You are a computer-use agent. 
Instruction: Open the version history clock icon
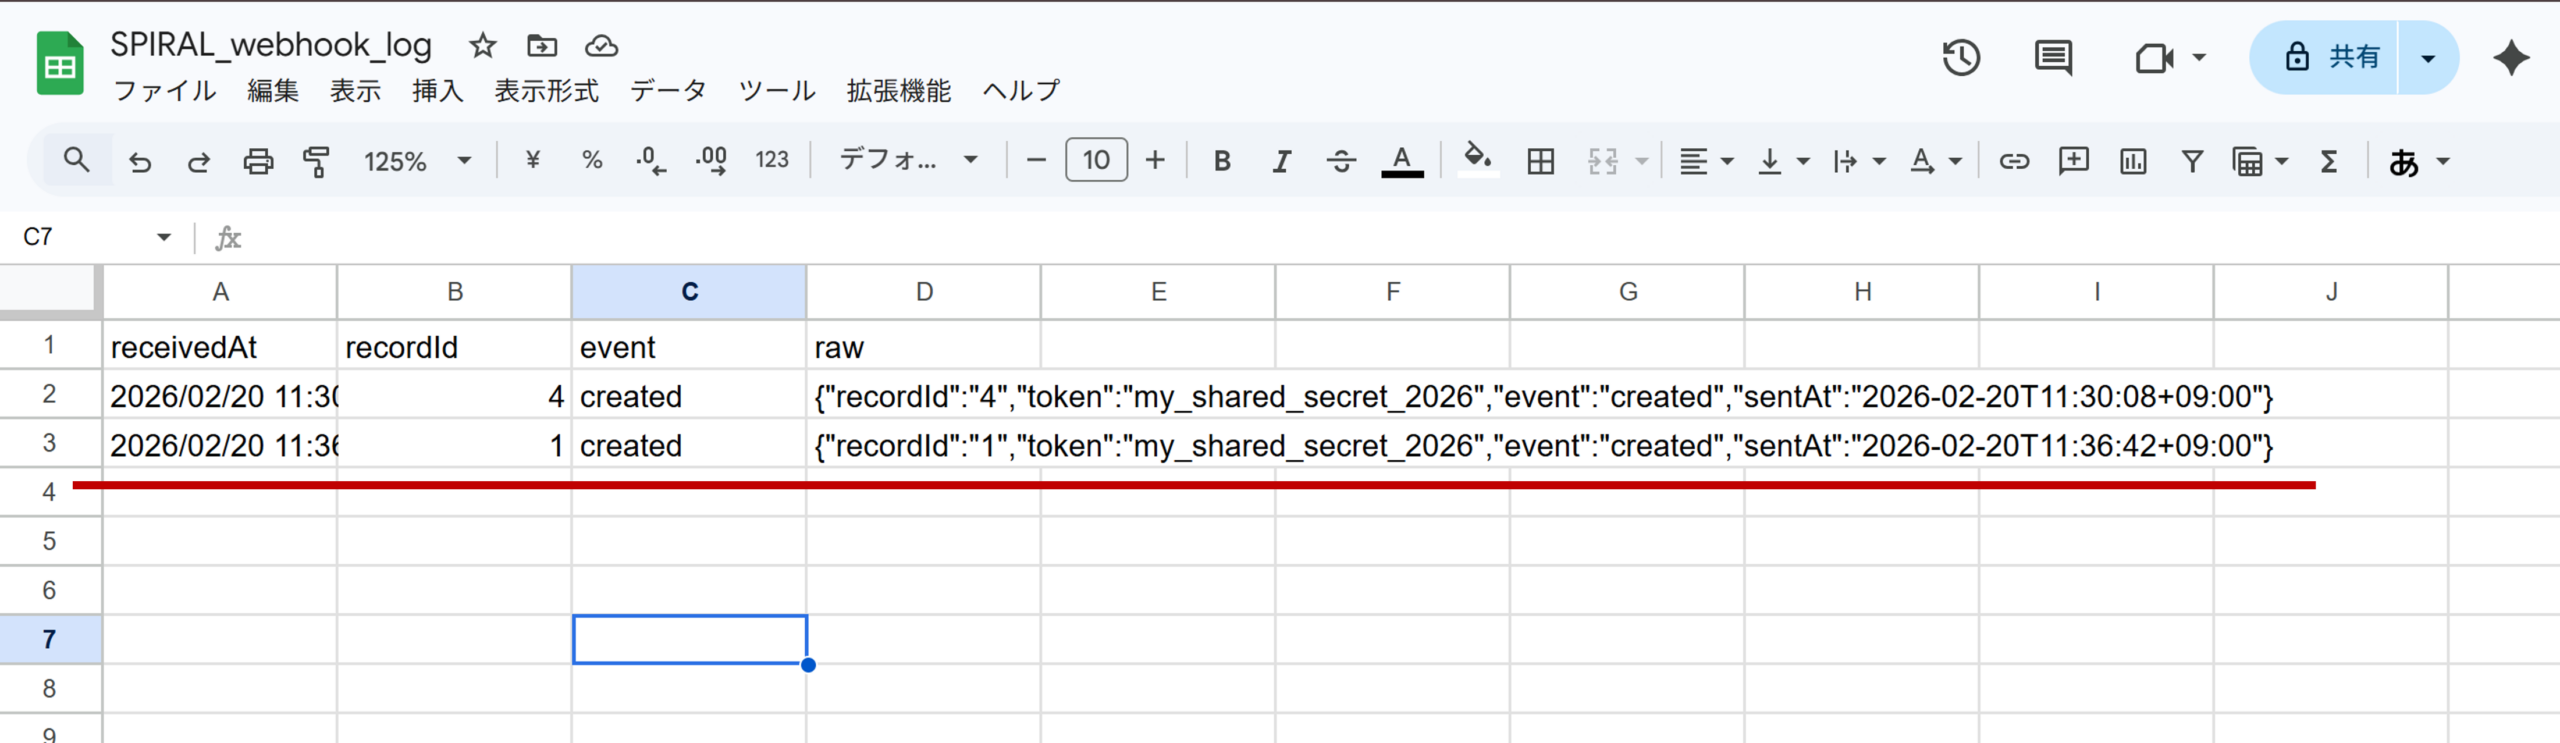coord(1961,57)
